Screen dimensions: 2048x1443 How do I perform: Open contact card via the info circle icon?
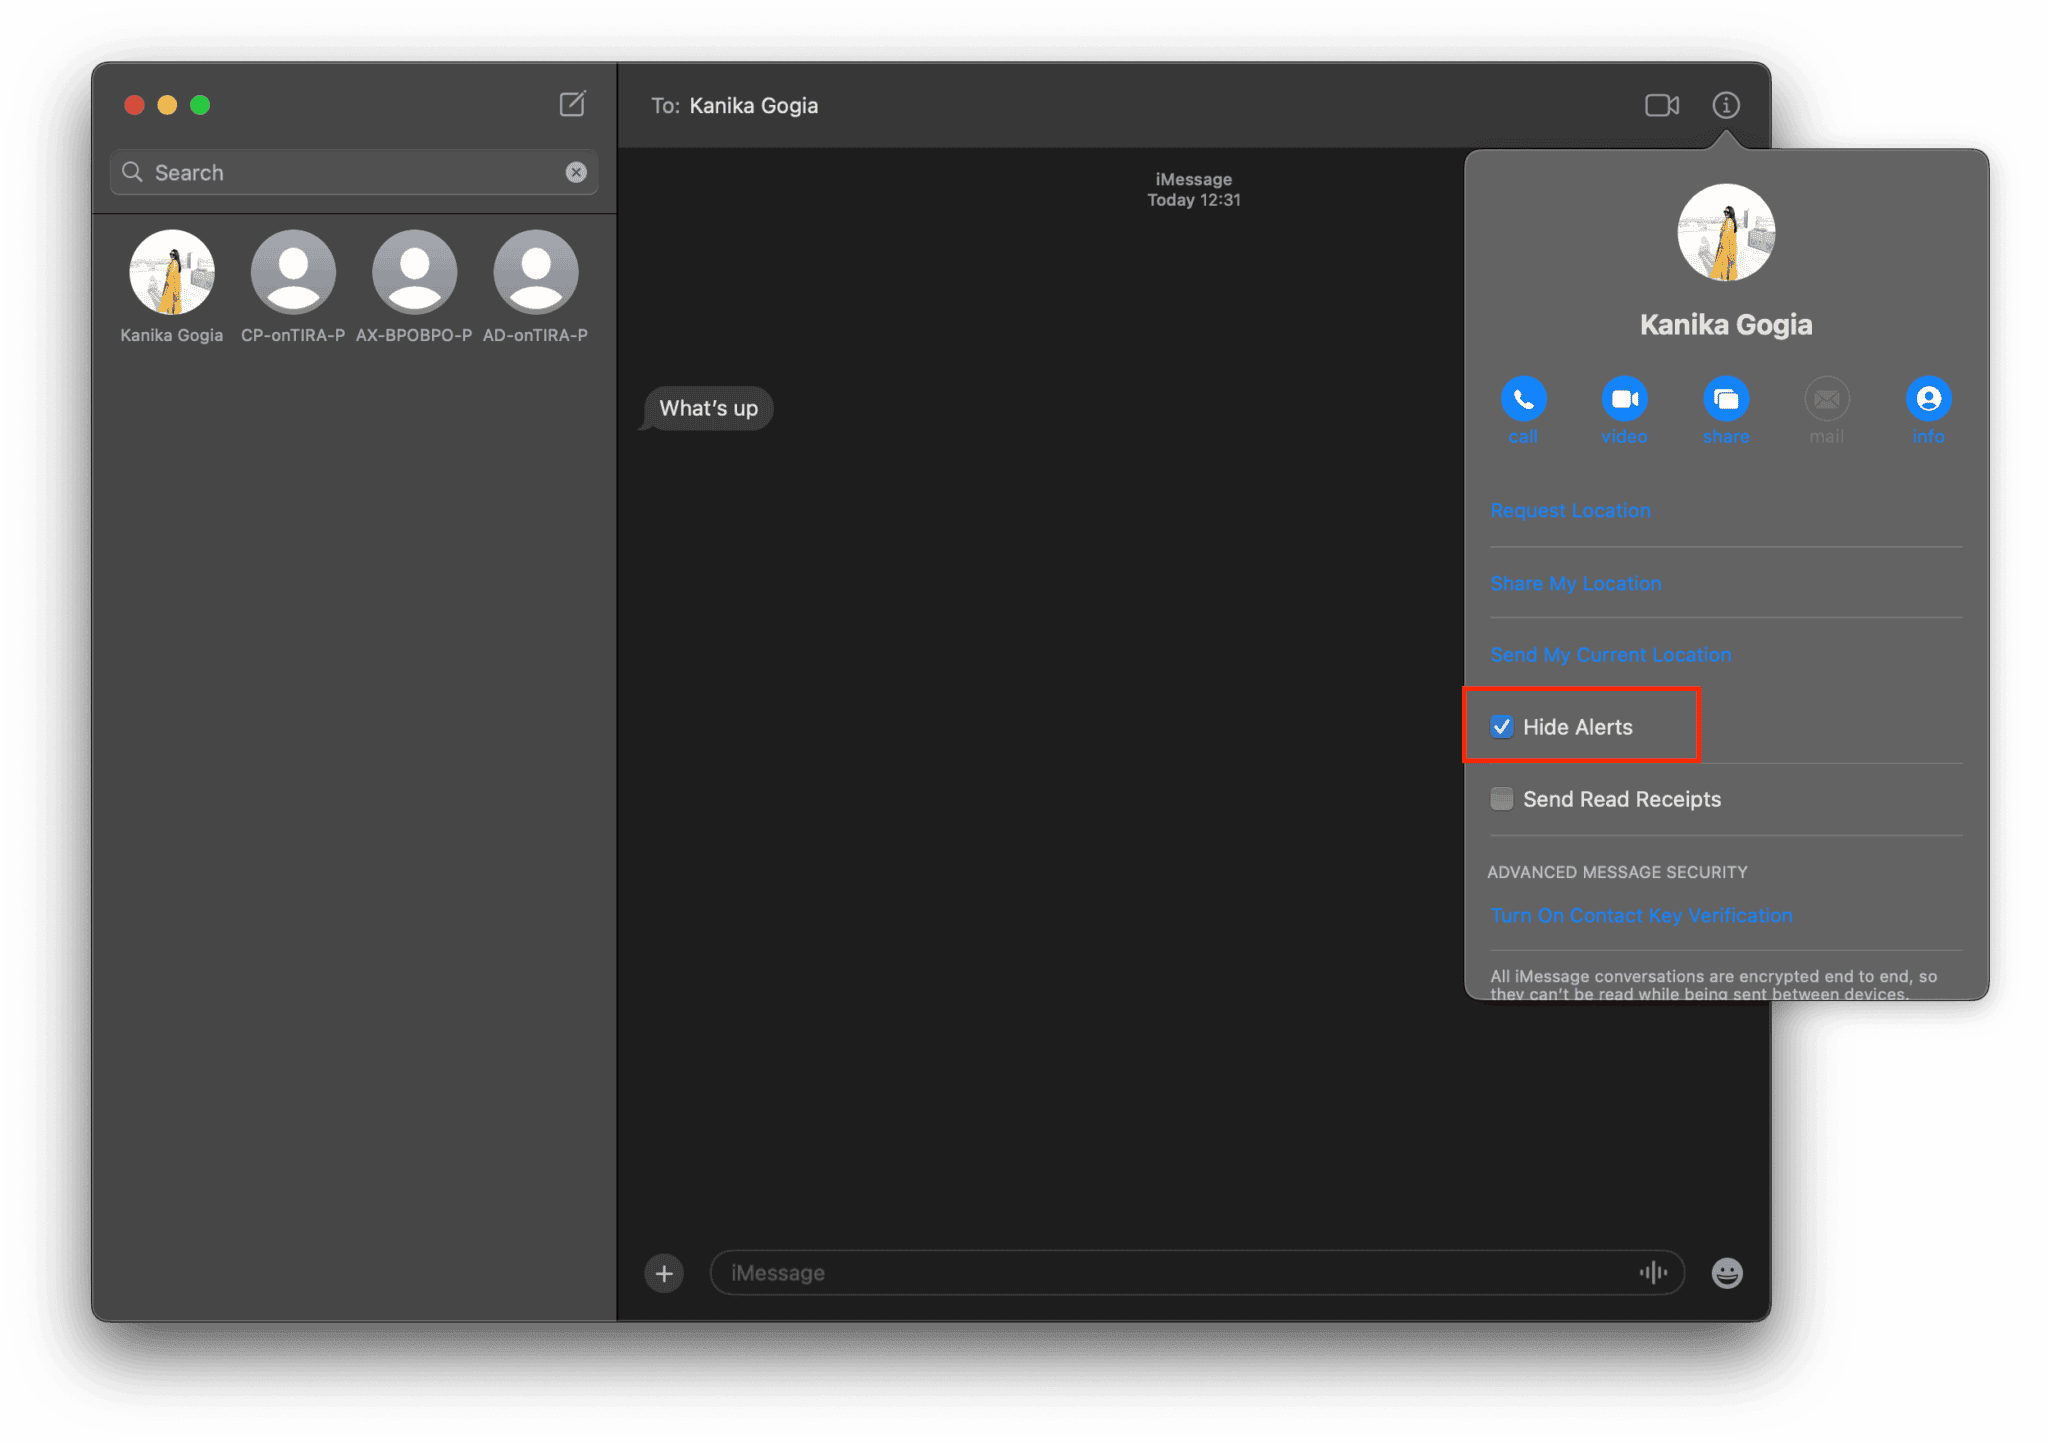1927,399
